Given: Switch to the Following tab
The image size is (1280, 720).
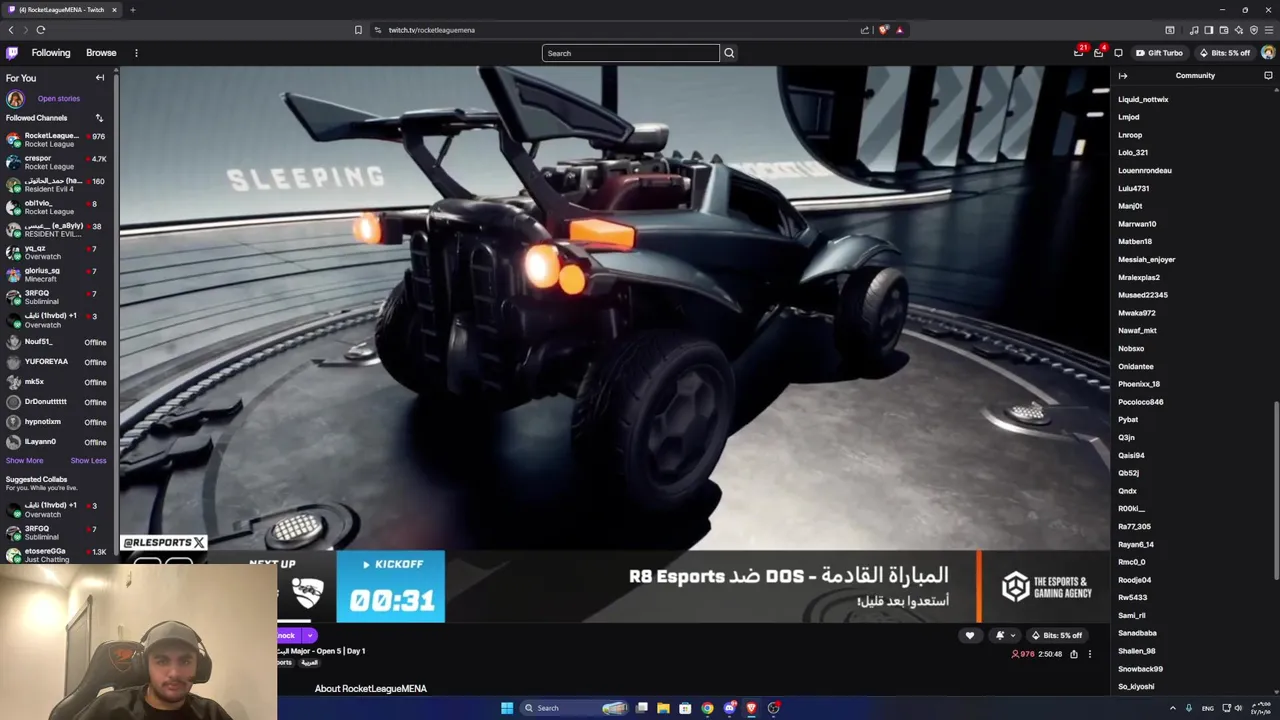Looking at the screenshot, I should click(x=51, y=53).
